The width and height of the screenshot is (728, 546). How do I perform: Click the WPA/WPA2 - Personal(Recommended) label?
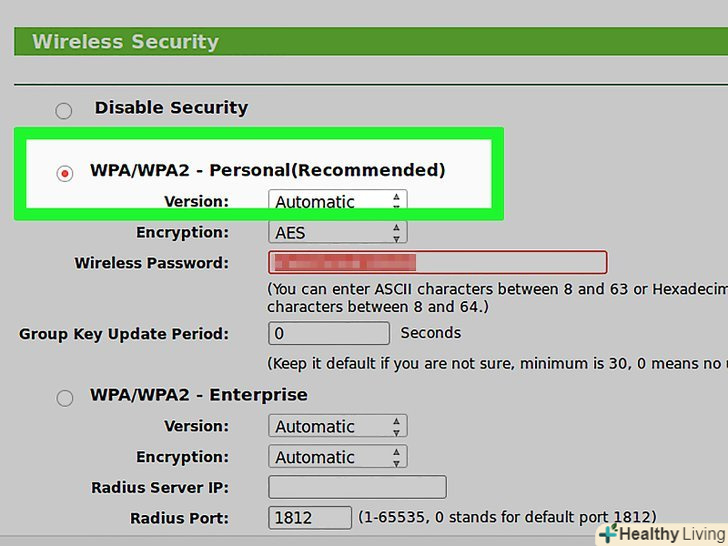tap(267, 170)
